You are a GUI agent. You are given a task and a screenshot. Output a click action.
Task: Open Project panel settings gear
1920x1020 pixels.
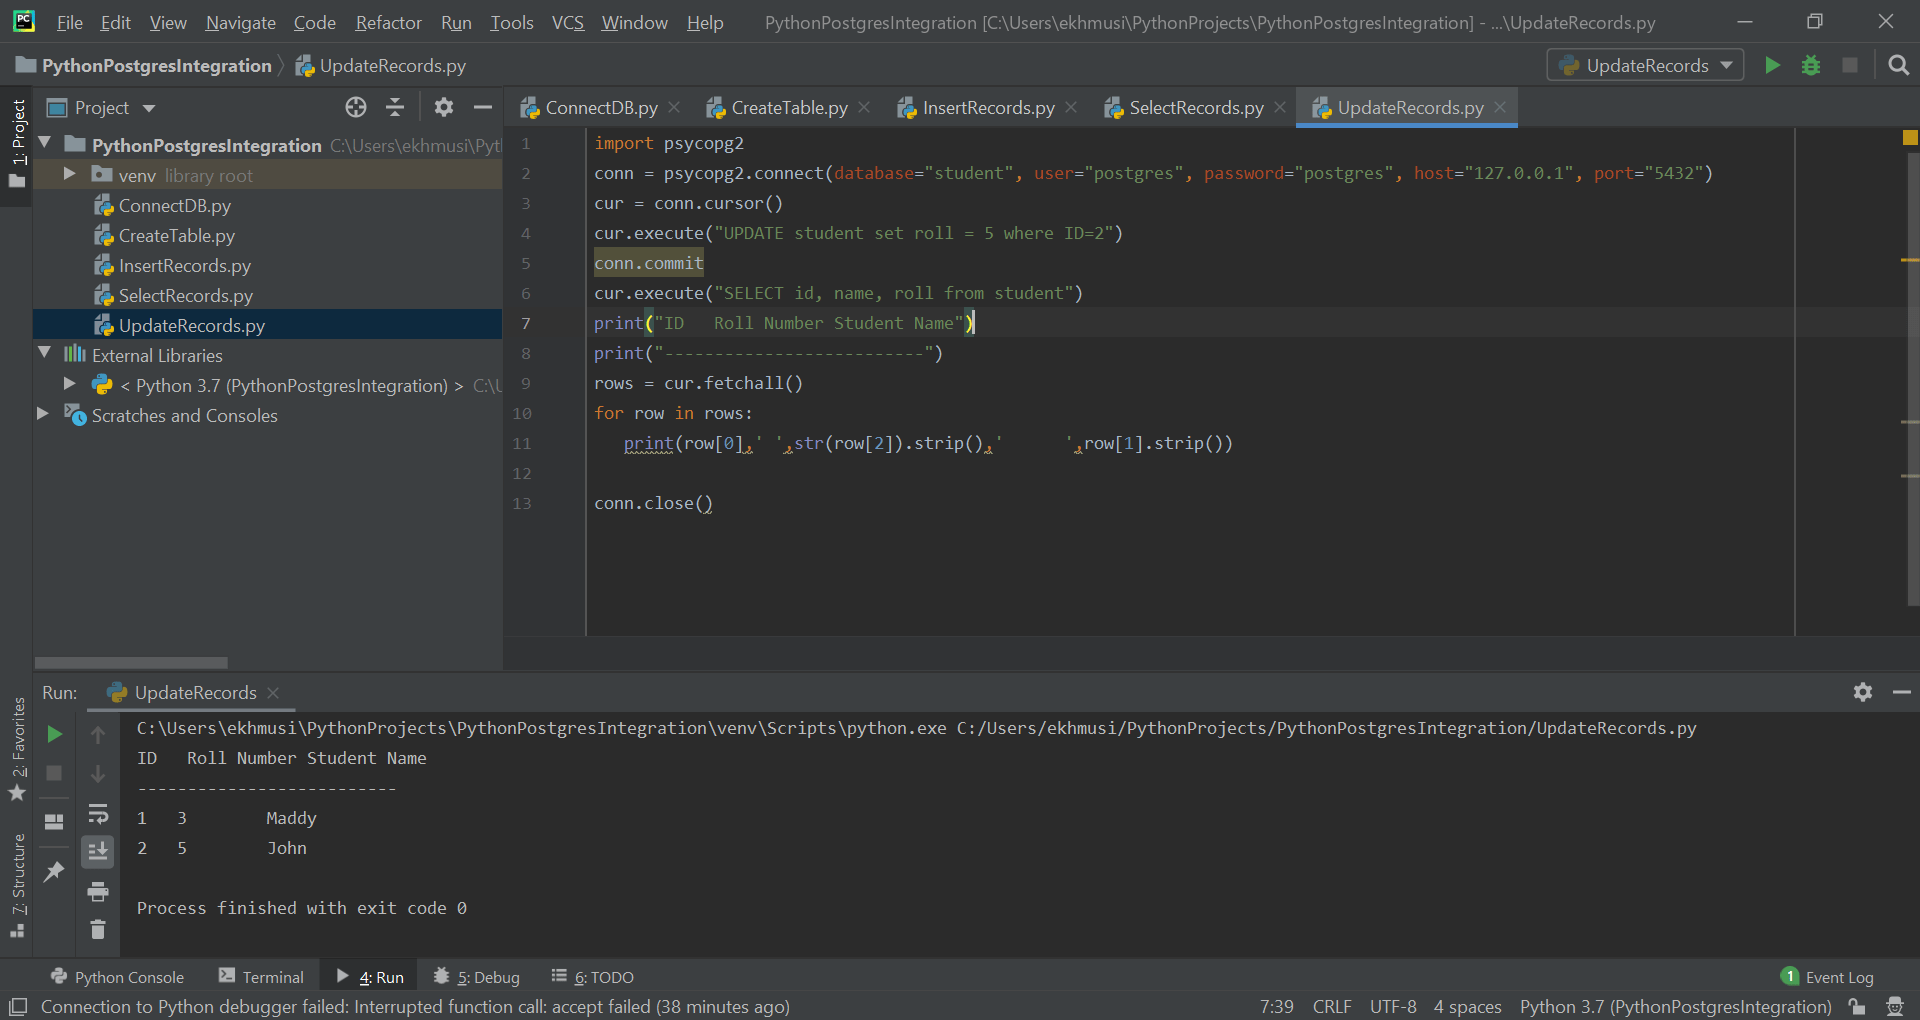pyautogui.click(x=444, y=108)
